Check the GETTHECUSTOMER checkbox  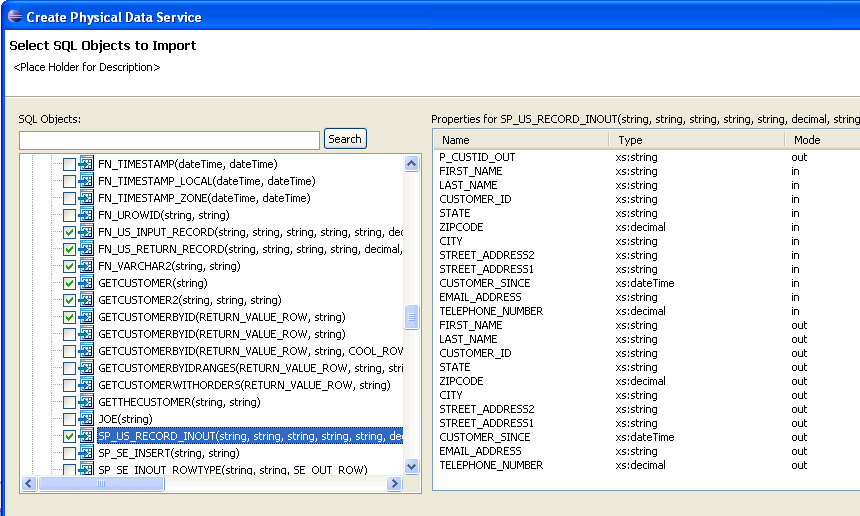[x=69, y=402]
